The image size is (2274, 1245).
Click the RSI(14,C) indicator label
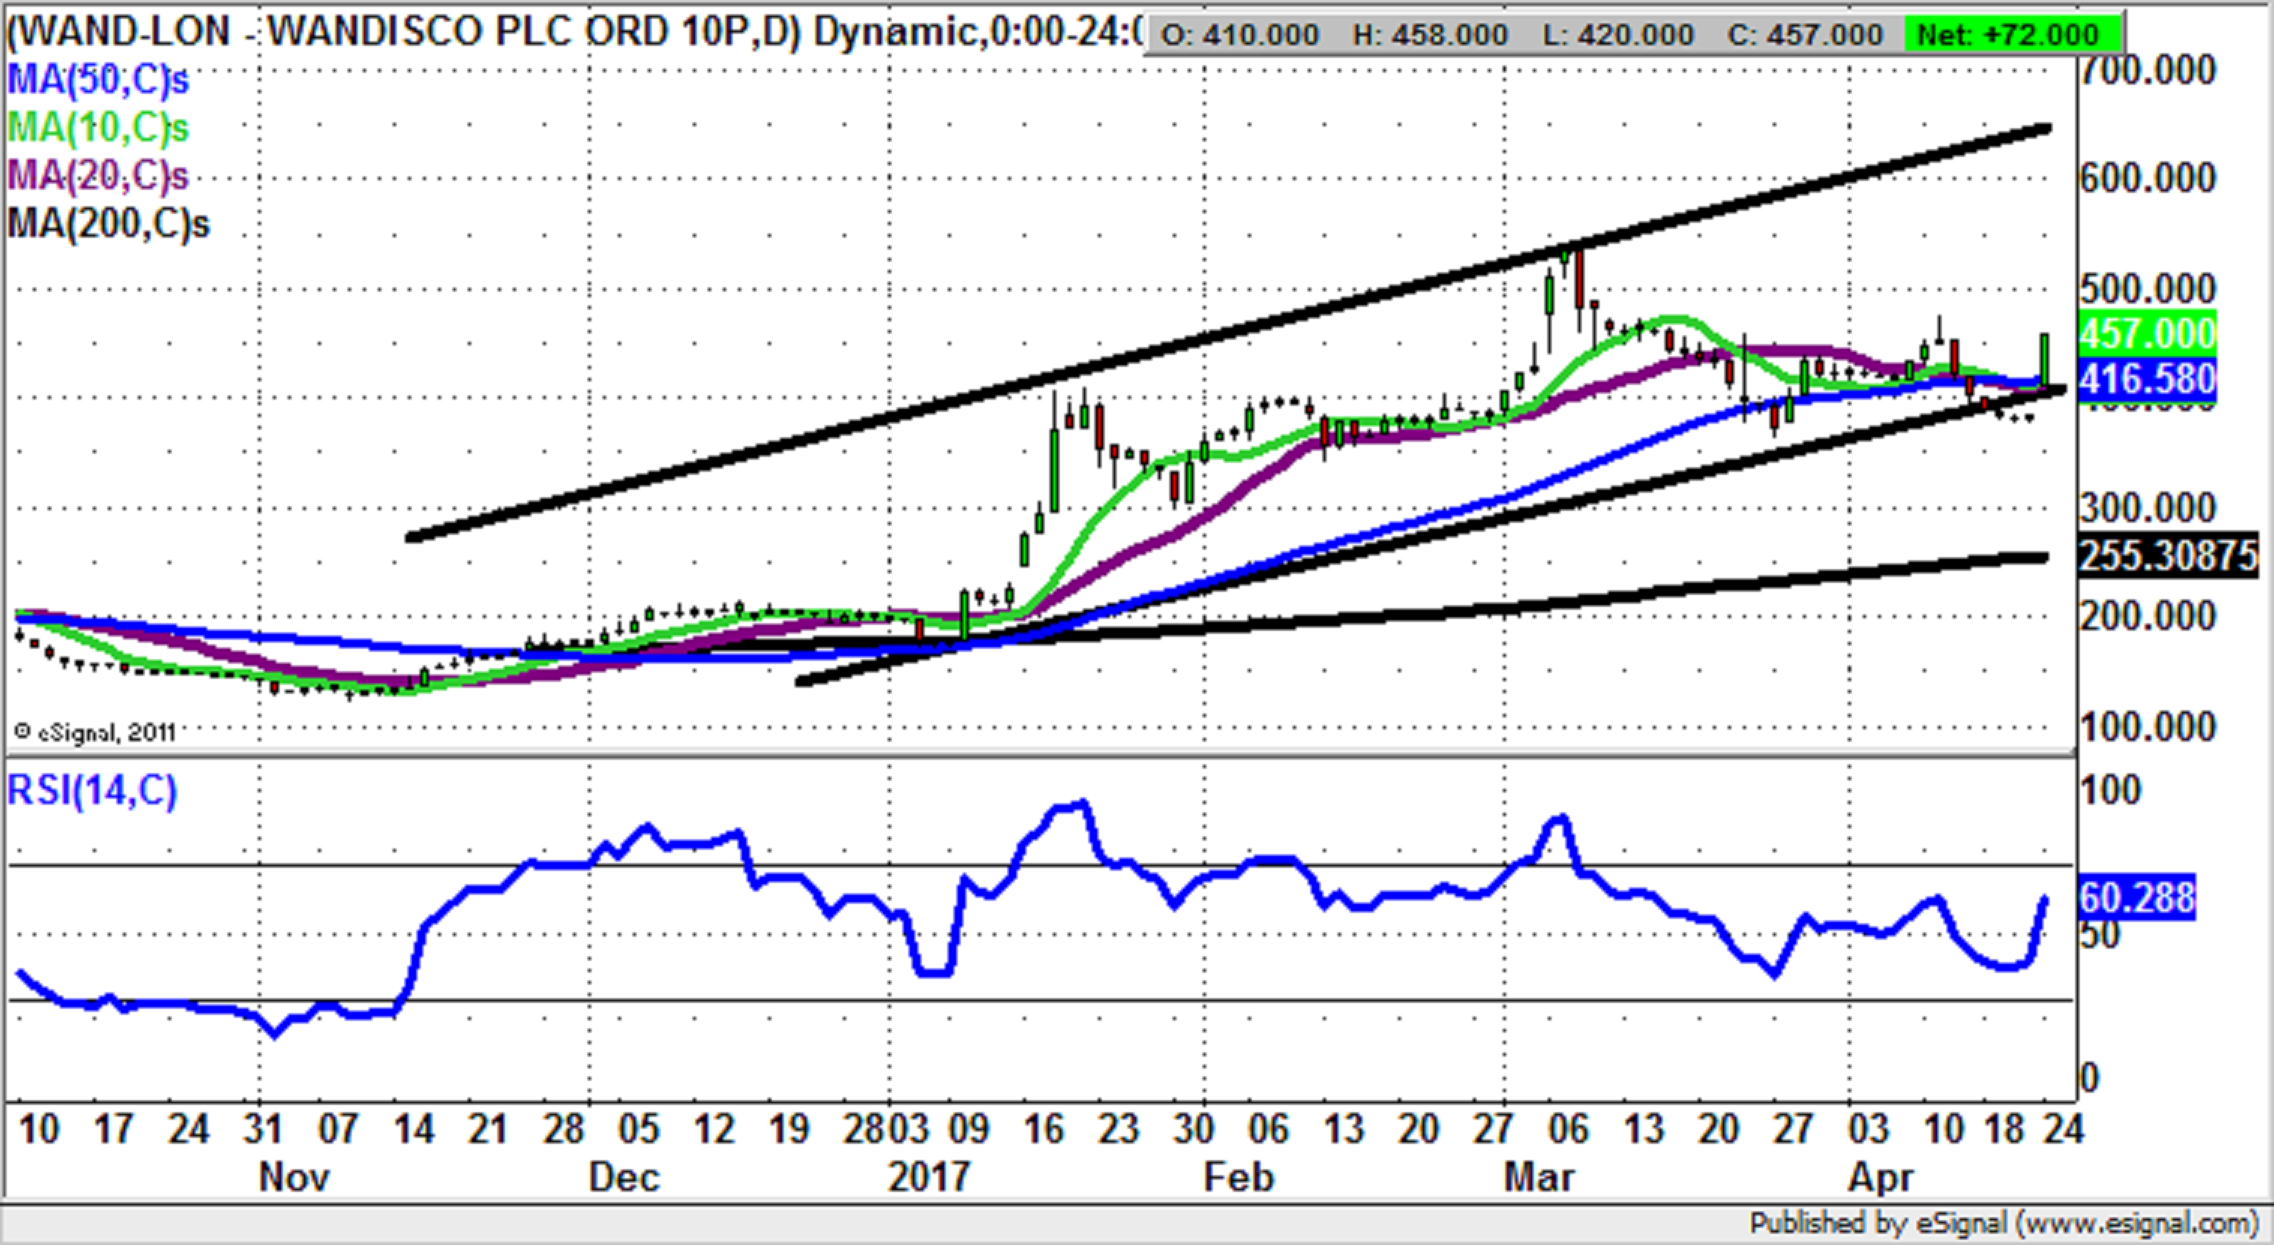click(92, 791)
